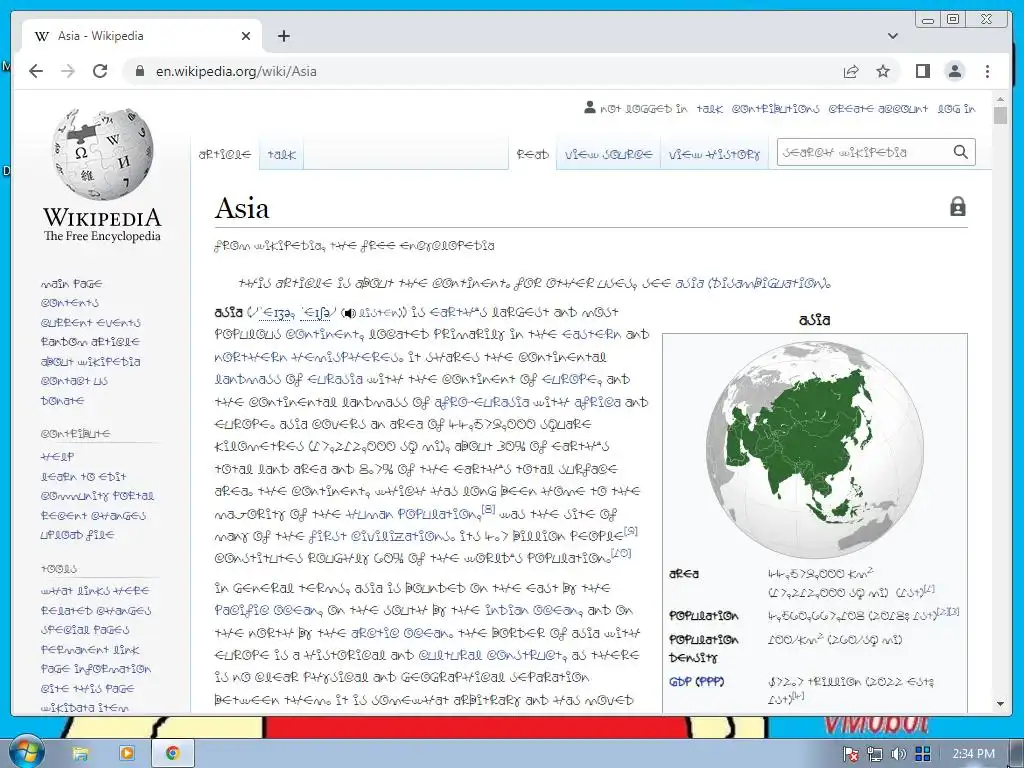This screenshot has height=768, width=1024.
Task: Bookmark this page with the star
Action: 883,71
